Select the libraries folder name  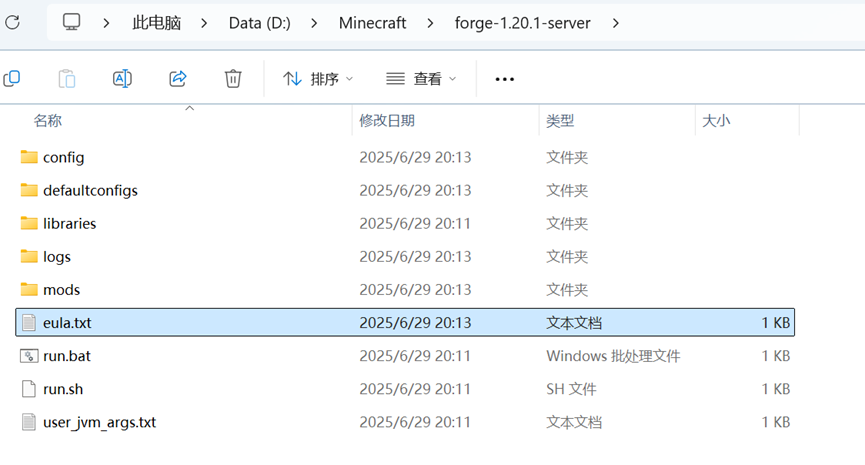click(70, 223)
